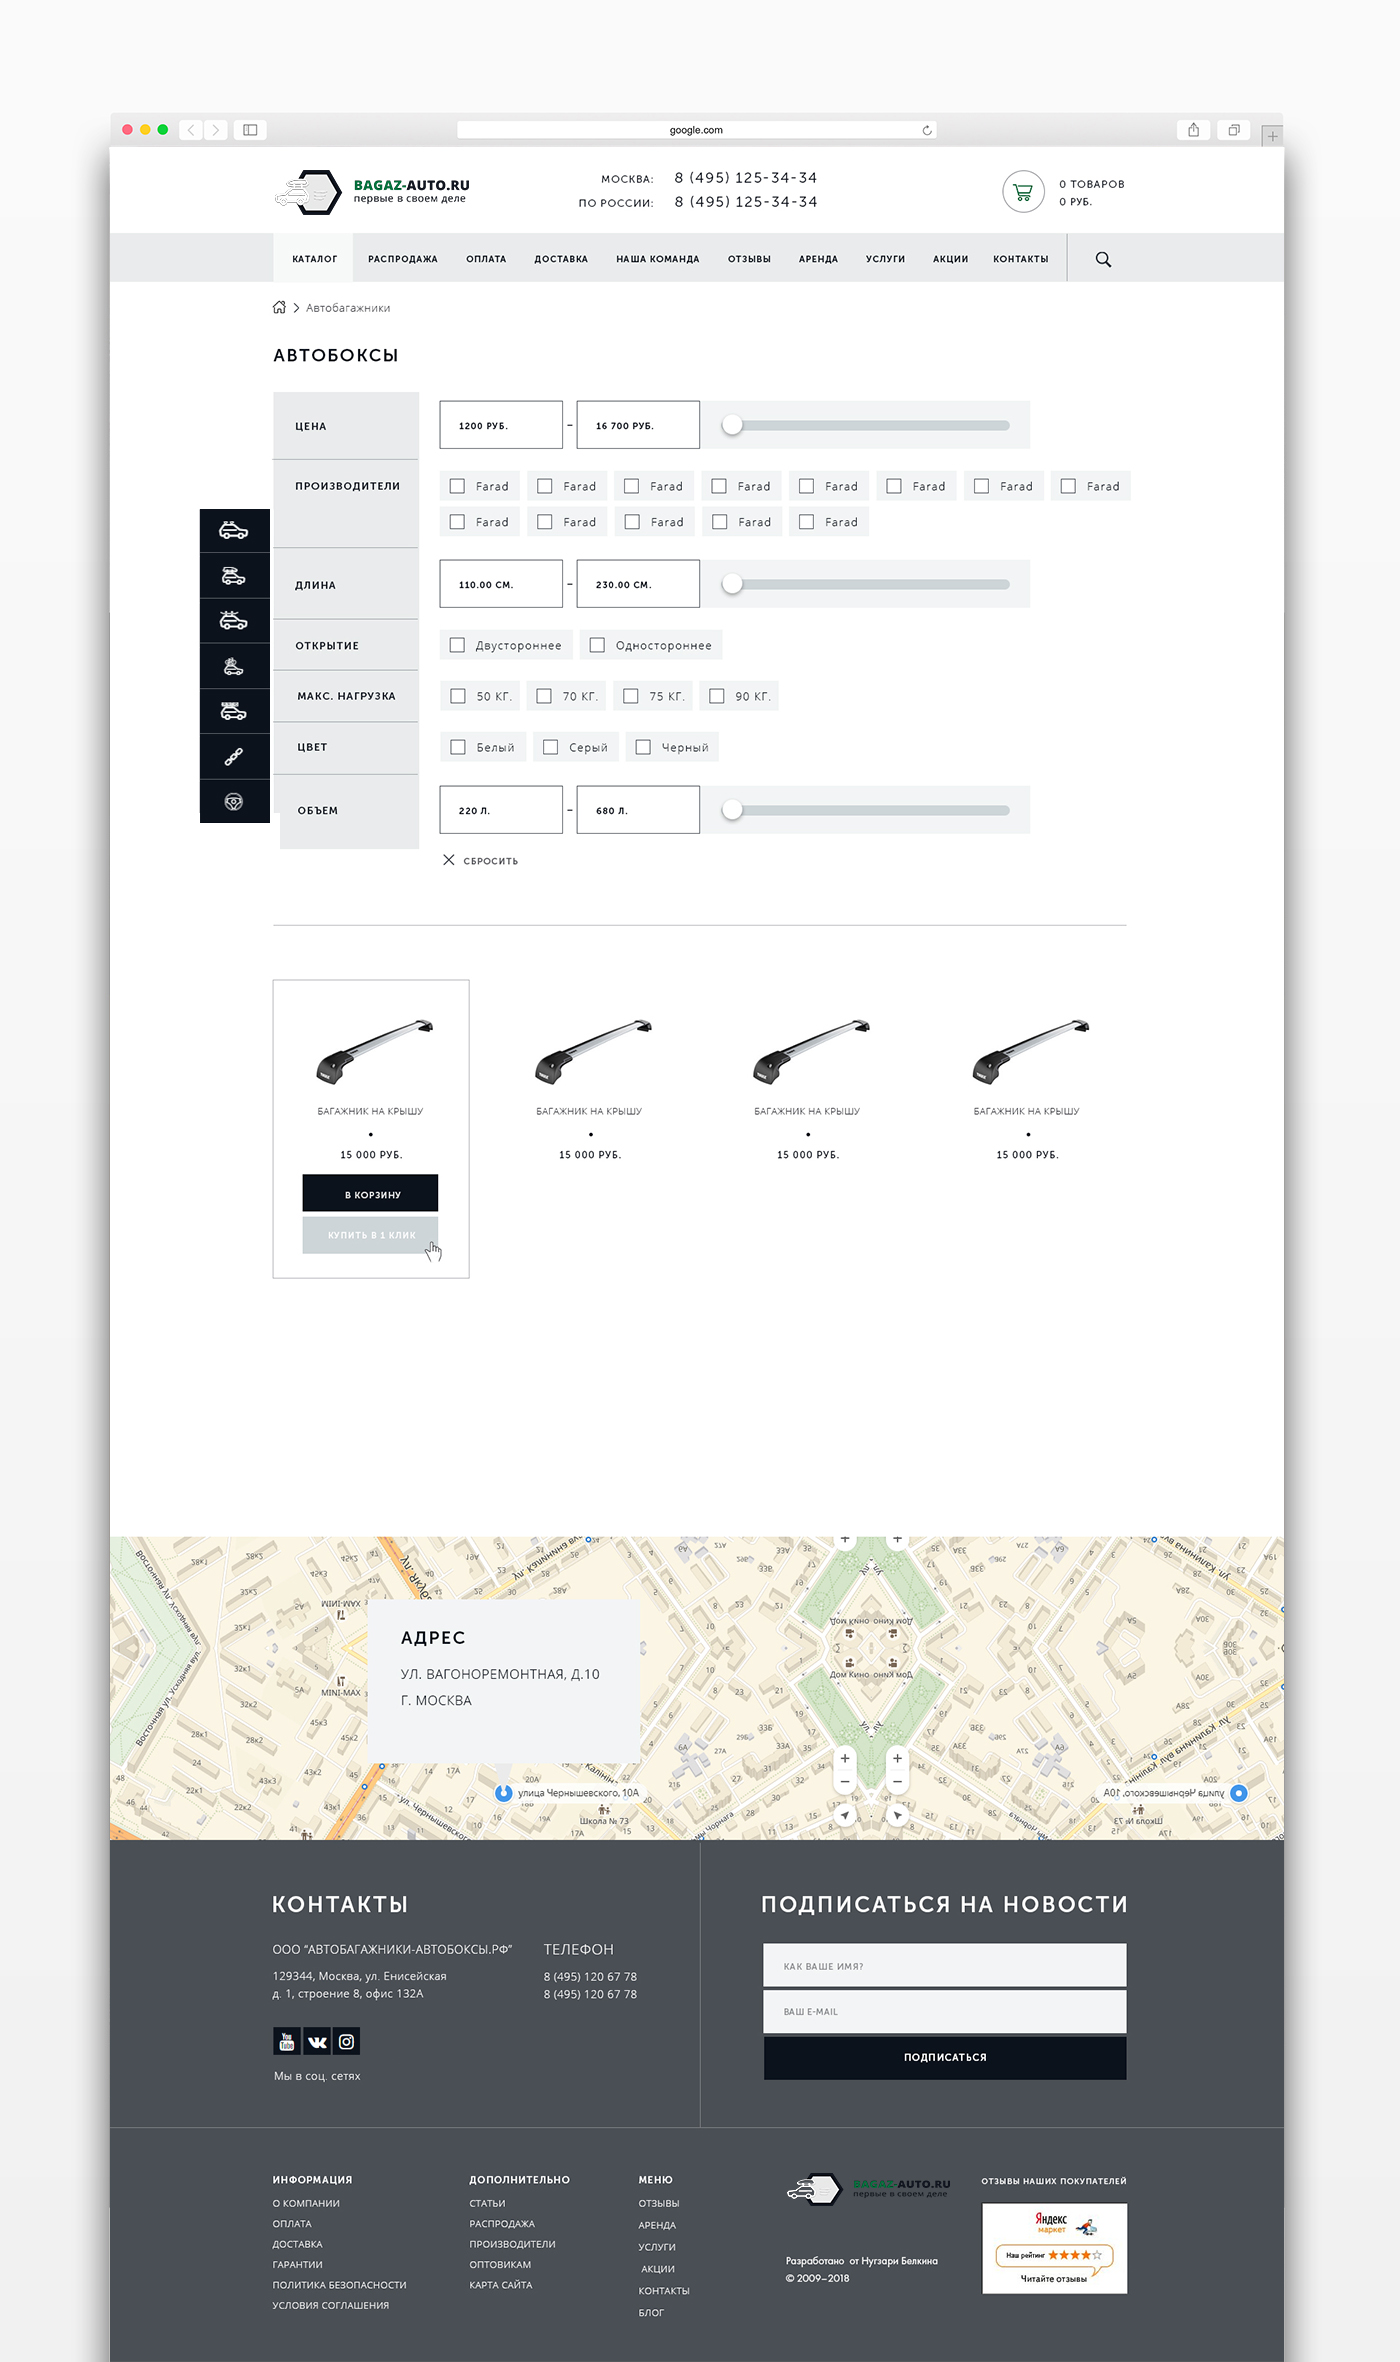Click the BAGAZ-AUTO.RU header logo

372,191
